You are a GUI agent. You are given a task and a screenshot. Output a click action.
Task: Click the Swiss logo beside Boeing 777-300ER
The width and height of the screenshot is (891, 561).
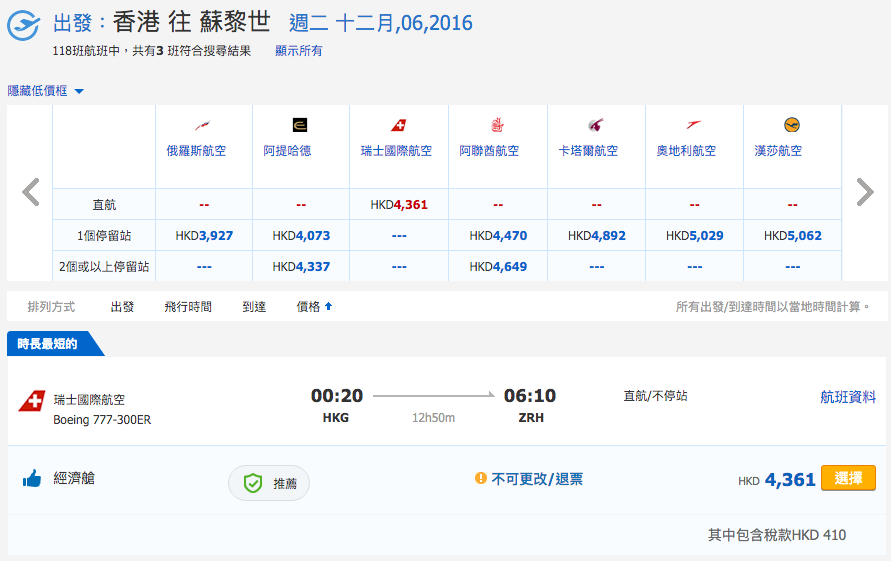pos(32,401)
